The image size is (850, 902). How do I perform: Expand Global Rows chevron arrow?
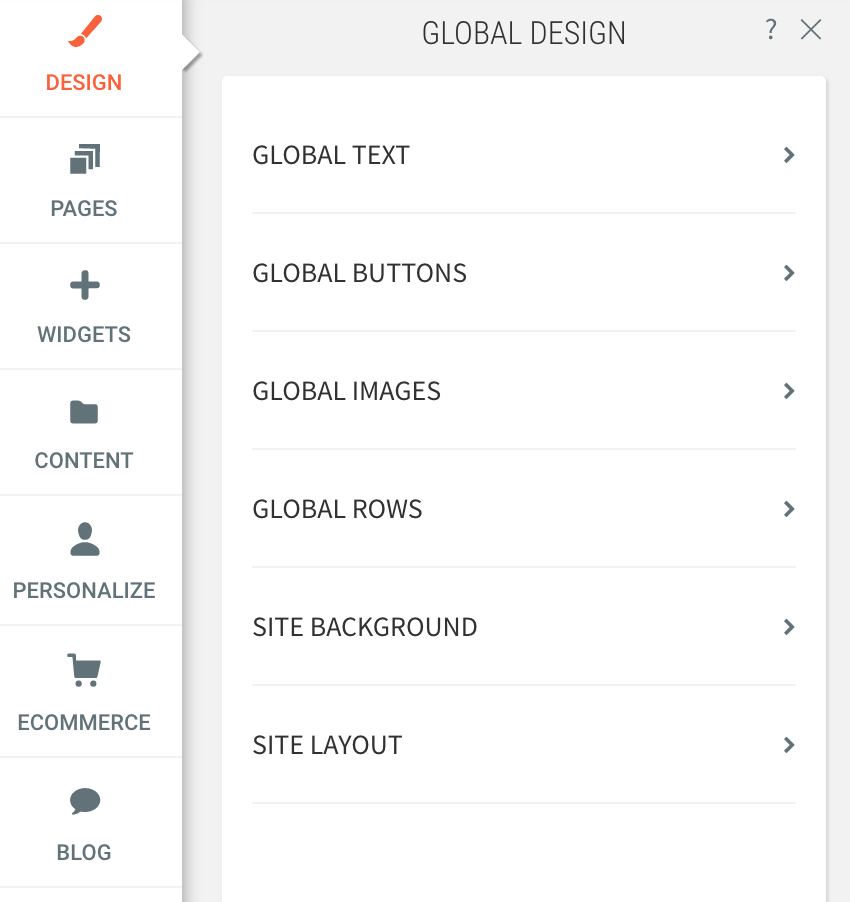pyautogui.click(x=789, y=509)
